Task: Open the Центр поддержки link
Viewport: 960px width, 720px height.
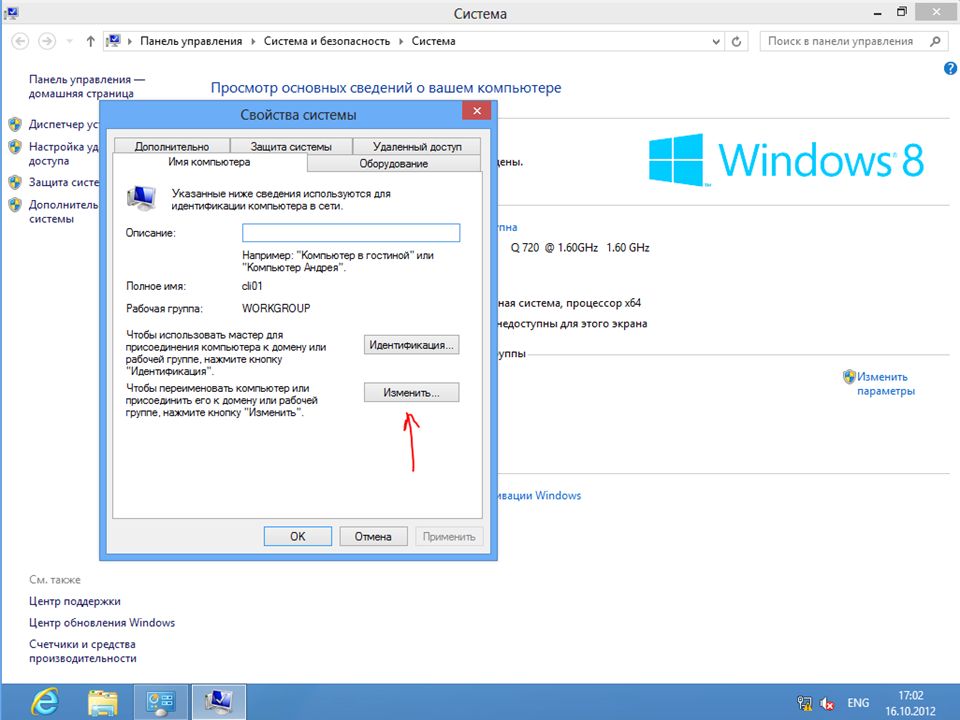Action: pyautogui.click(x=75, y=601)
